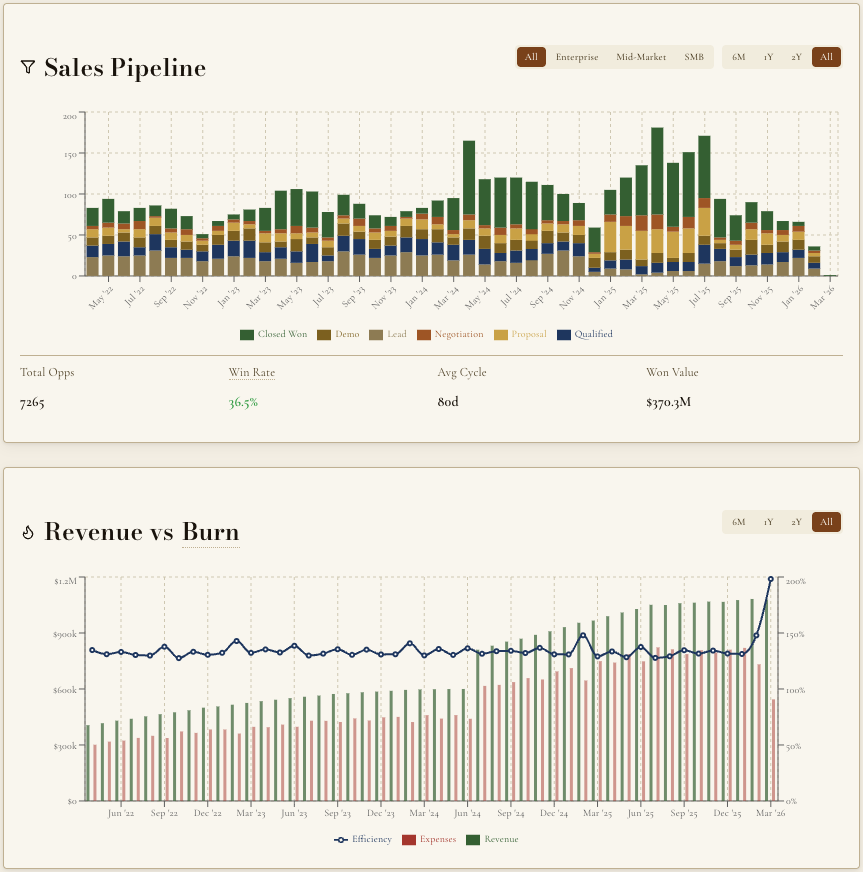Hide the Demo series in legend

(x=324, y=334)
